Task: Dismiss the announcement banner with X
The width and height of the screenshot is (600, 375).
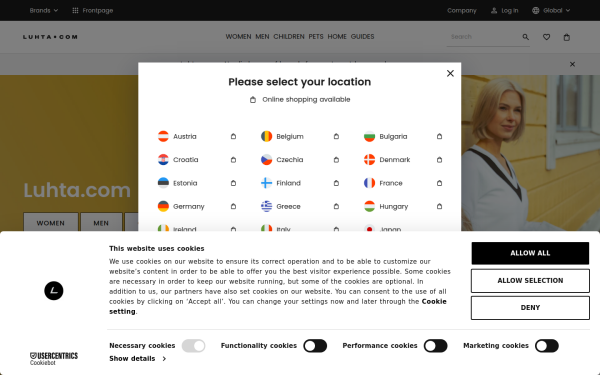Action: [572, 64]
